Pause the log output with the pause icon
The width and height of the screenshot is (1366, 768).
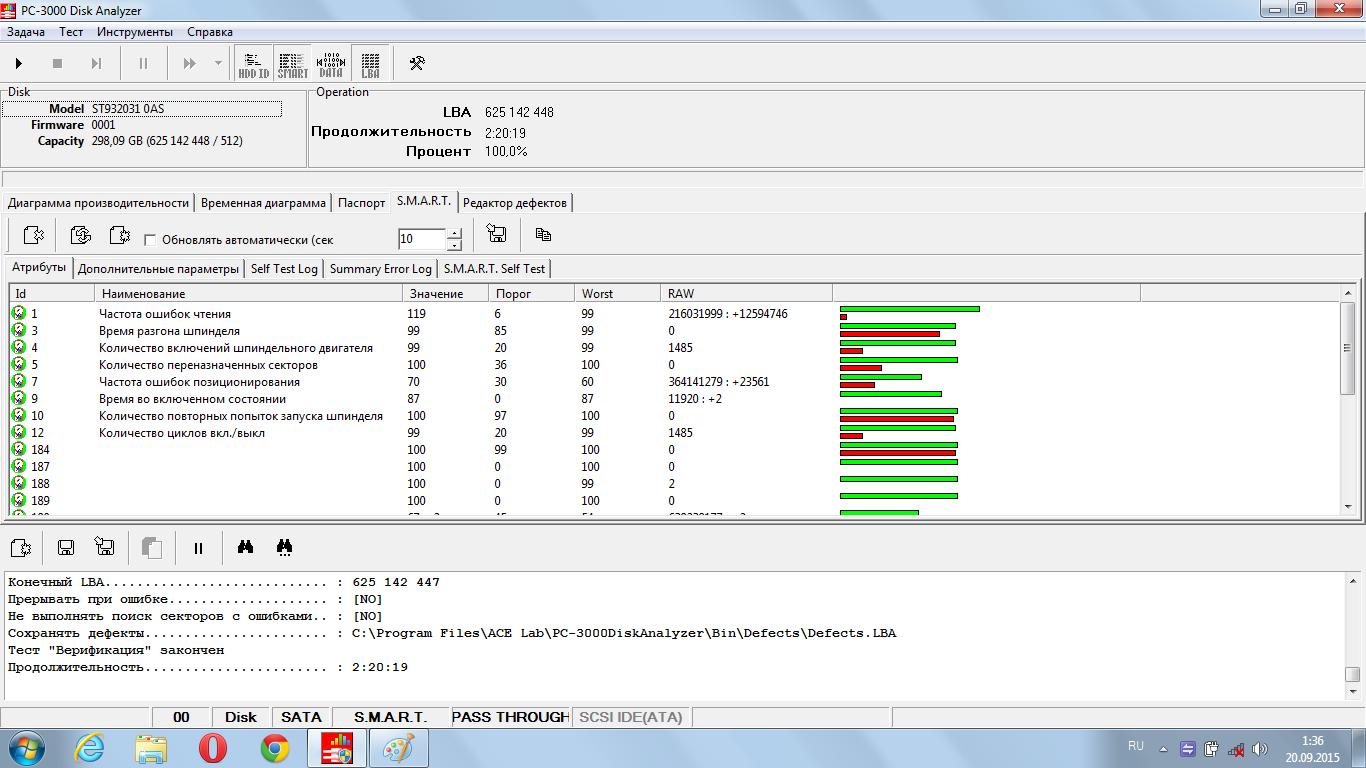point(198,547)
